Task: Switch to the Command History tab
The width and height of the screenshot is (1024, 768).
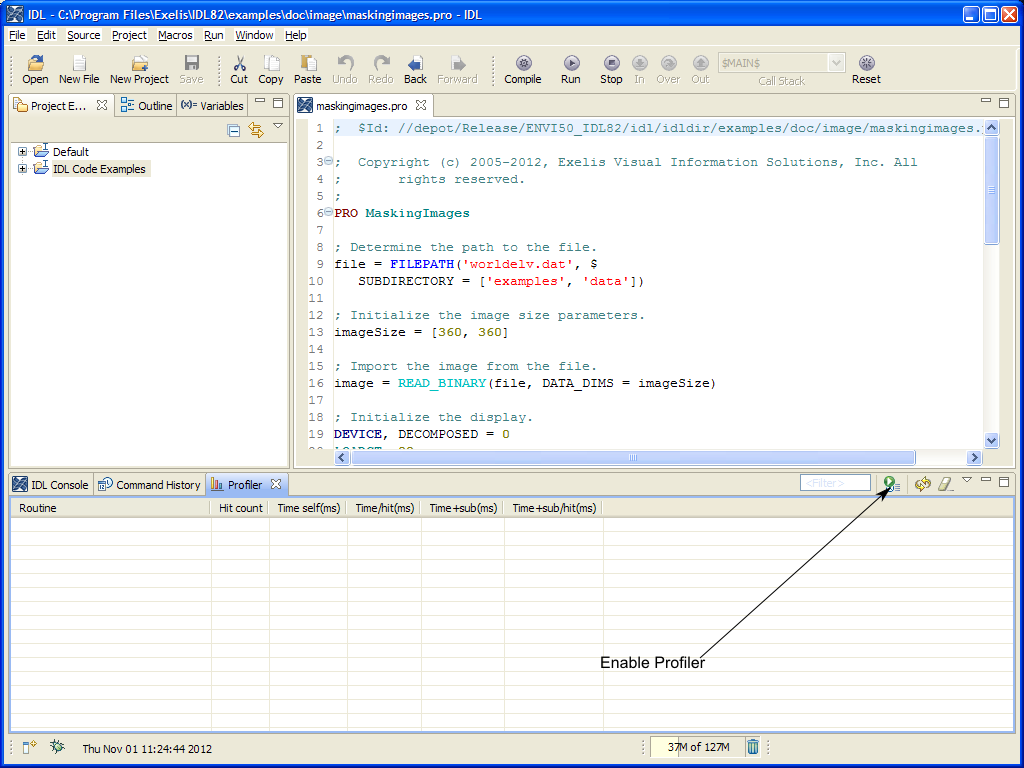Action: (149, 485)
